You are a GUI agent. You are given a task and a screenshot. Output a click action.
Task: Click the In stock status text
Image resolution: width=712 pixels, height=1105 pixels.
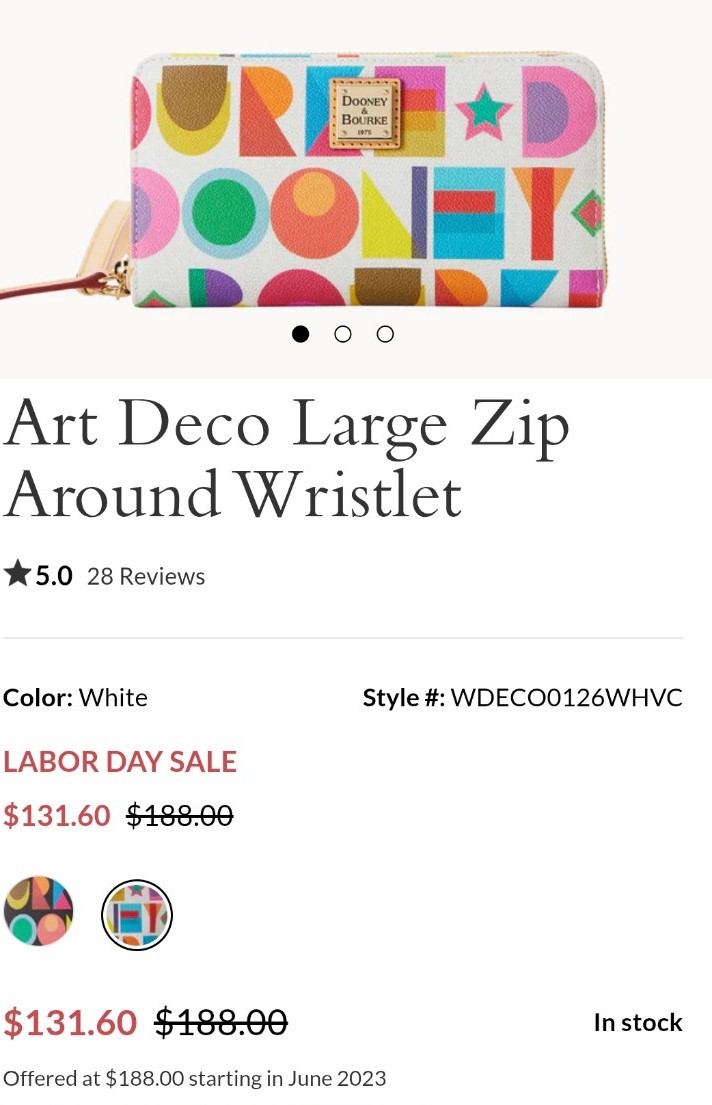pos(638,1022)
